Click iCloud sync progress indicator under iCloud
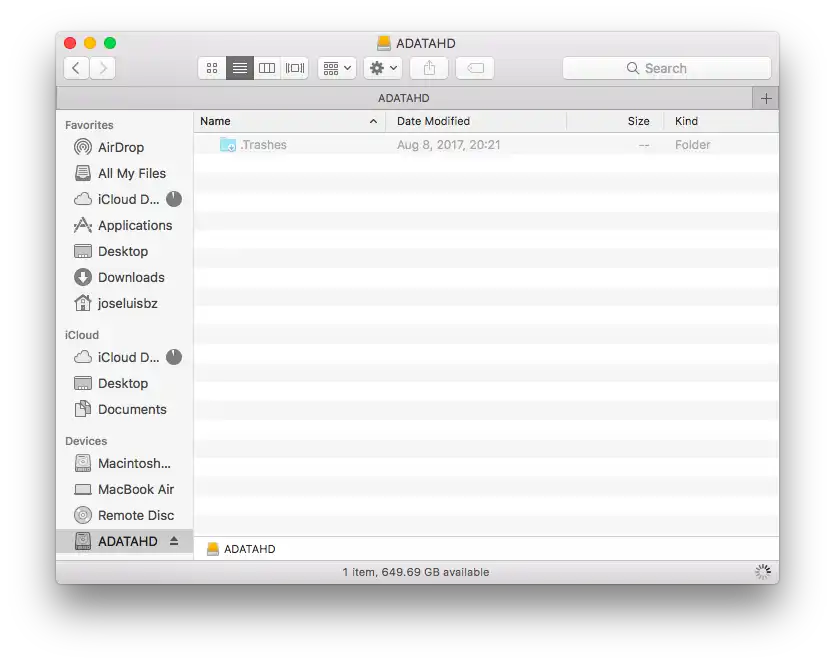The width and height of the screenshot is (835, 664). 174,357
